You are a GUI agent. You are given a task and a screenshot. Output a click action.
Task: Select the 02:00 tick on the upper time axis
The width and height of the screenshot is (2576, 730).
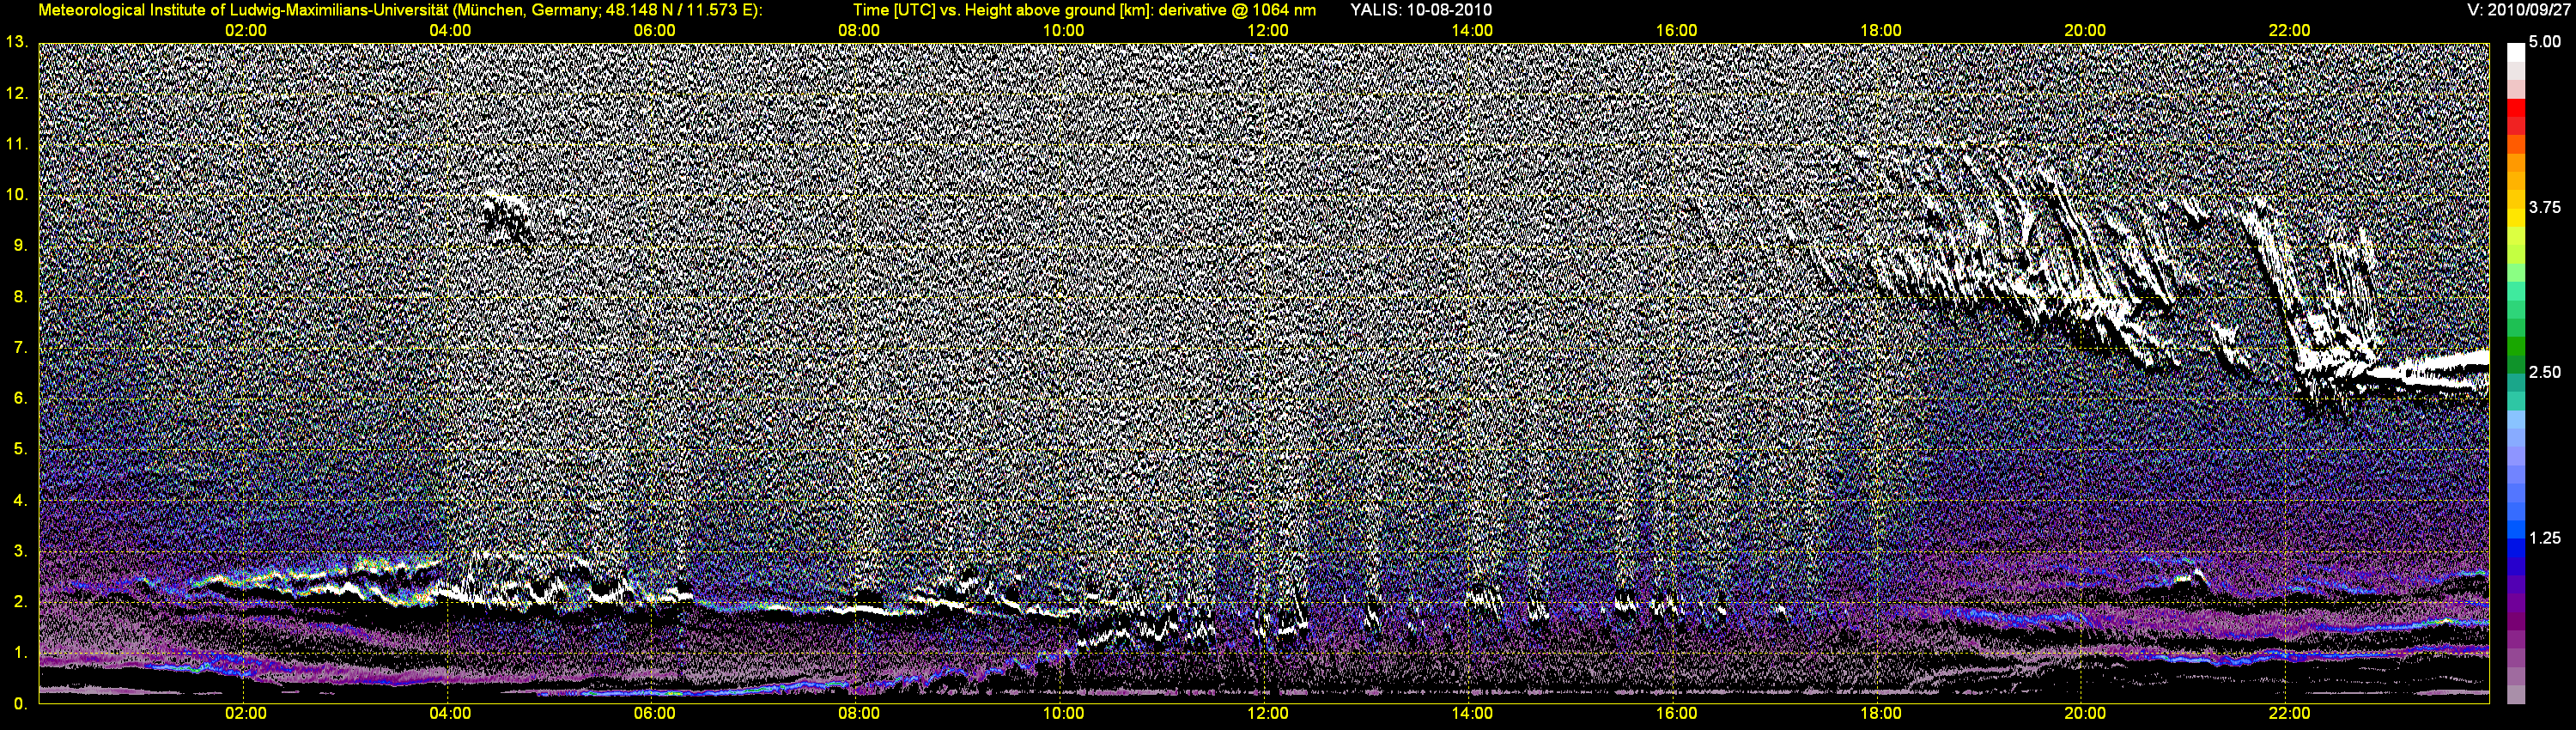tap(246, 30)
